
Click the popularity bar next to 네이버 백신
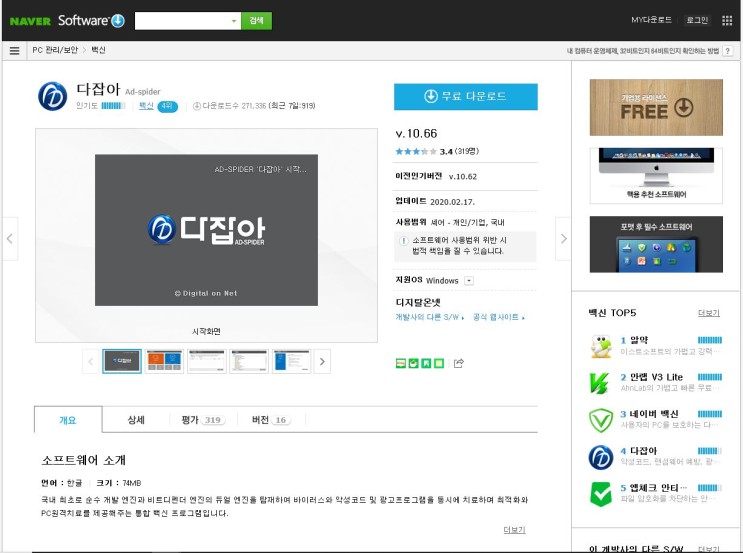coord(710,414)
